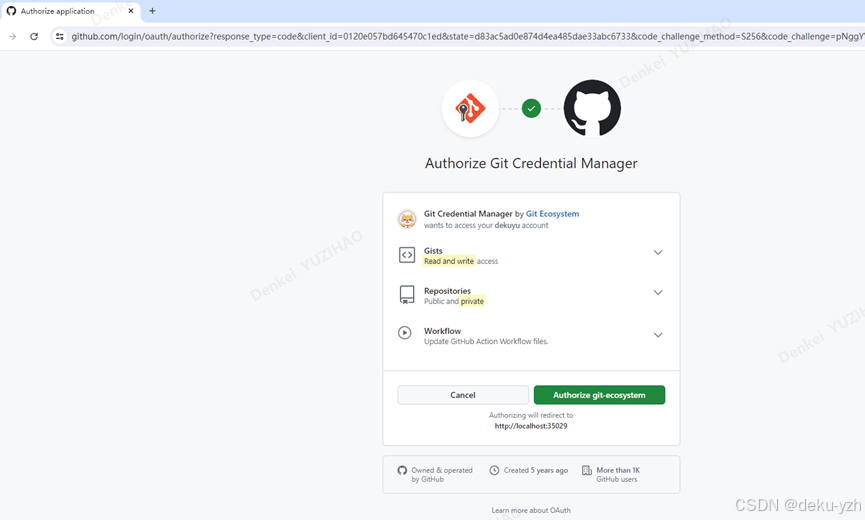Image resolution: width=865 pixels, height=520 pixels.
Task: Click the GitHub mark beside Owned & operated
Action: [402, 470]
